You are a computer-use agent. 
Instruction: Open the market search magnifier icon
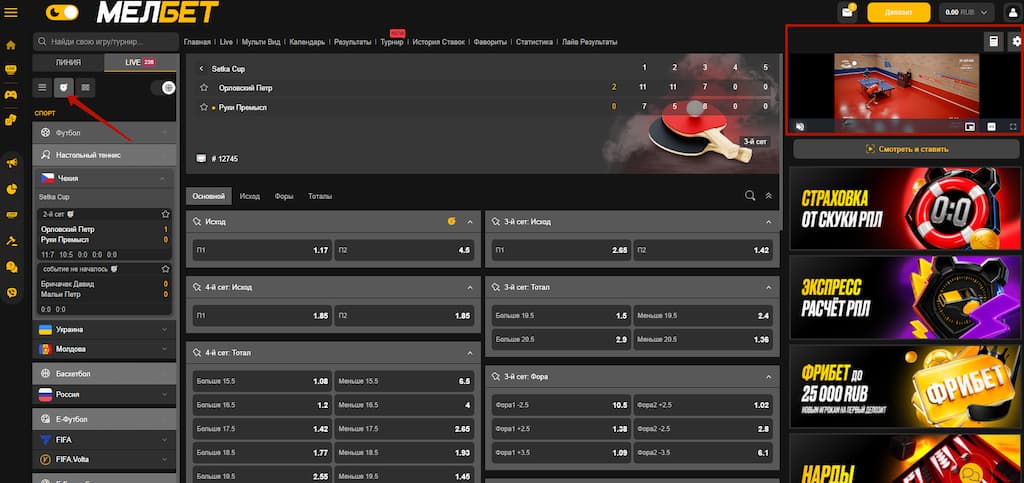[x=750, y=195]
